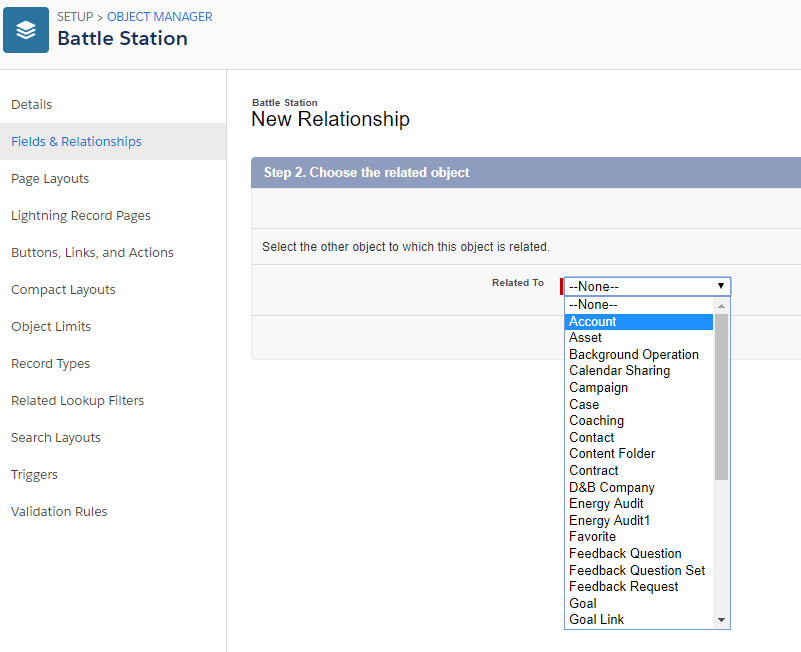Select D&B Company from the list
The width and height of the screenshot is (801, 652).
coord(612,487)
